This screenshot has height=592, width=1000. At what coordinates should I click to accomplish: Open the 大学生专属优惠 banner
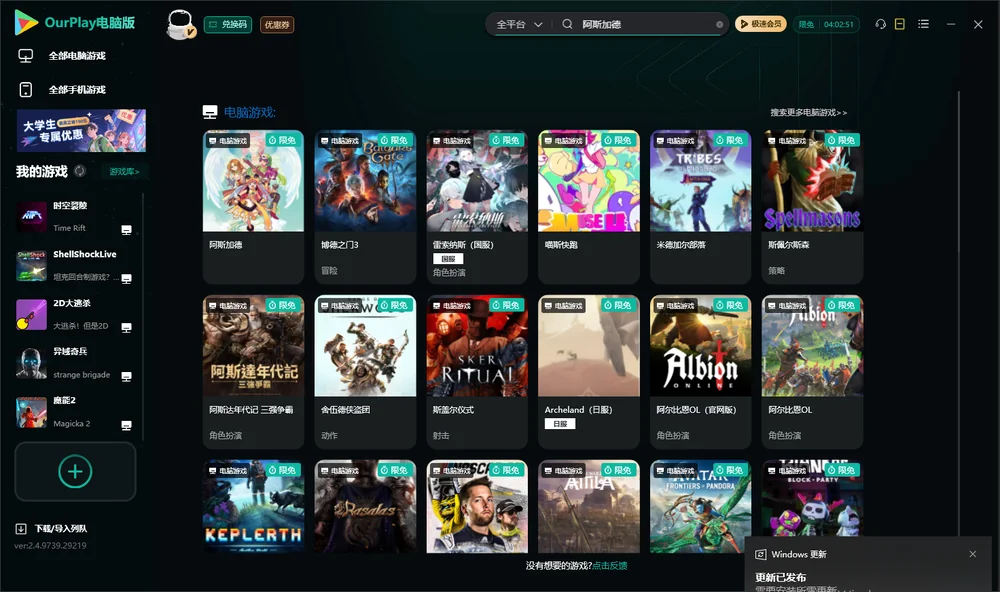pyautogui.click(x=82, y=130)
